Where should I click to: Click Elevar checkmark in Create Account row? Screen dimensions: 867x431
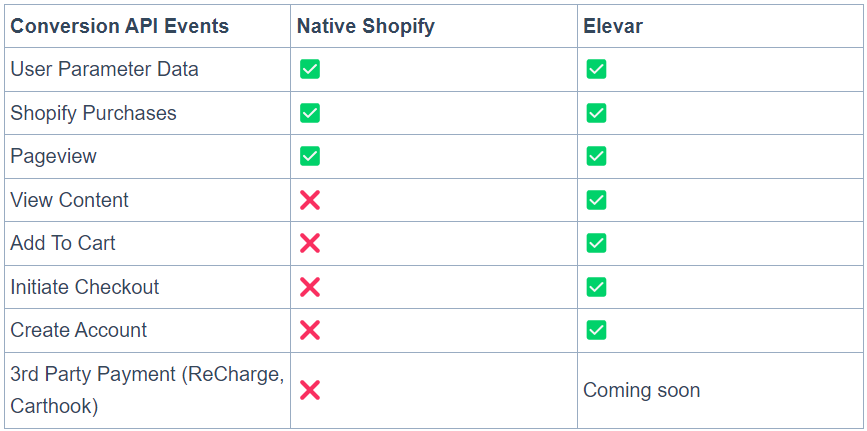[x=596, y=330]
